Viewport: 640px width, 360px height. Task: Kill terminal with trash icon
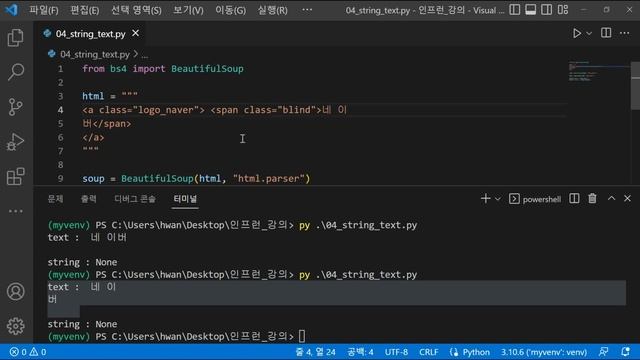(592, 199)
